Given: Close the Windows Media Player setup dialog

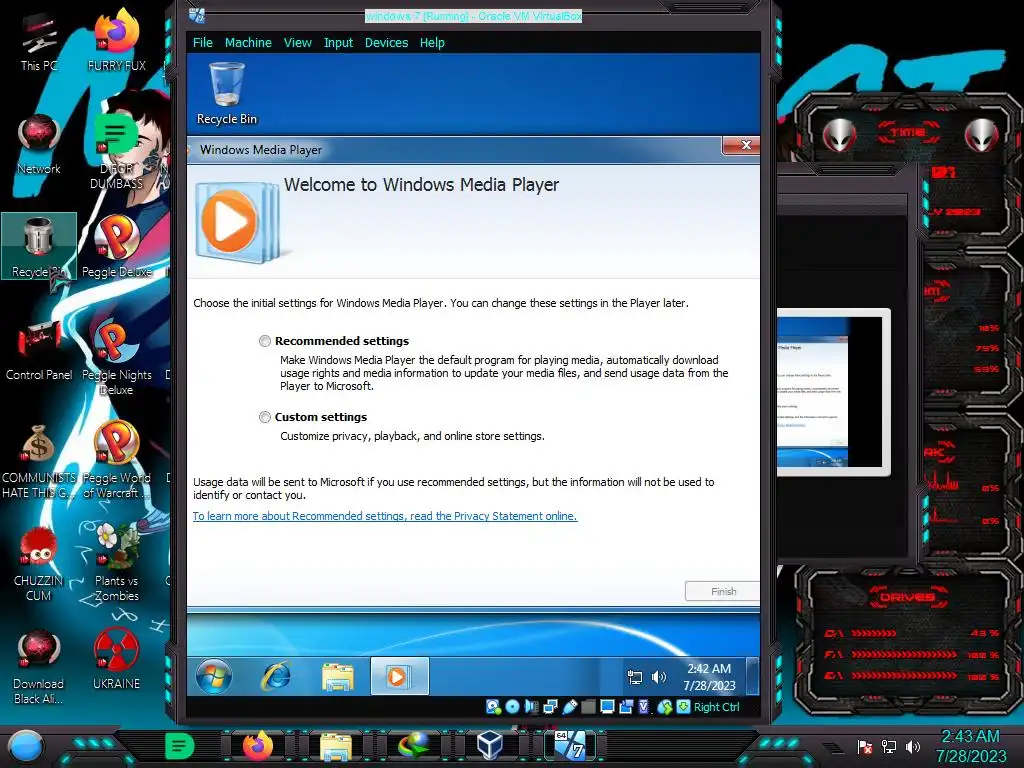Looking at the screenshot, I should pyautogui.click(x=744, y=145).
